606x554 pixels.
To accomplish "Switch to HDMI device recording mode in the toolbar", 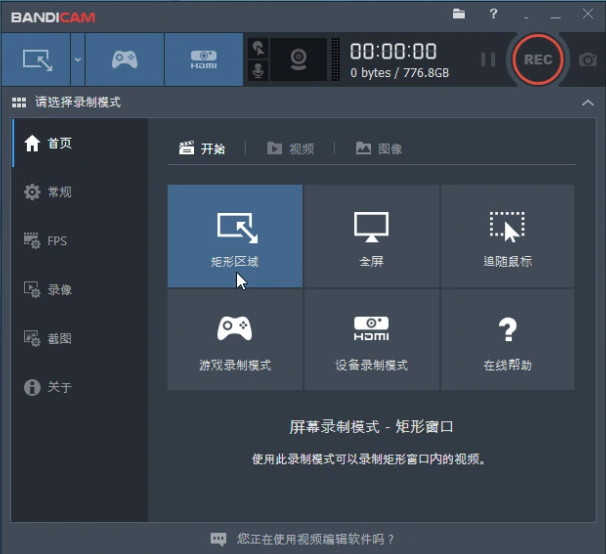I will click(x=204, y=60).
